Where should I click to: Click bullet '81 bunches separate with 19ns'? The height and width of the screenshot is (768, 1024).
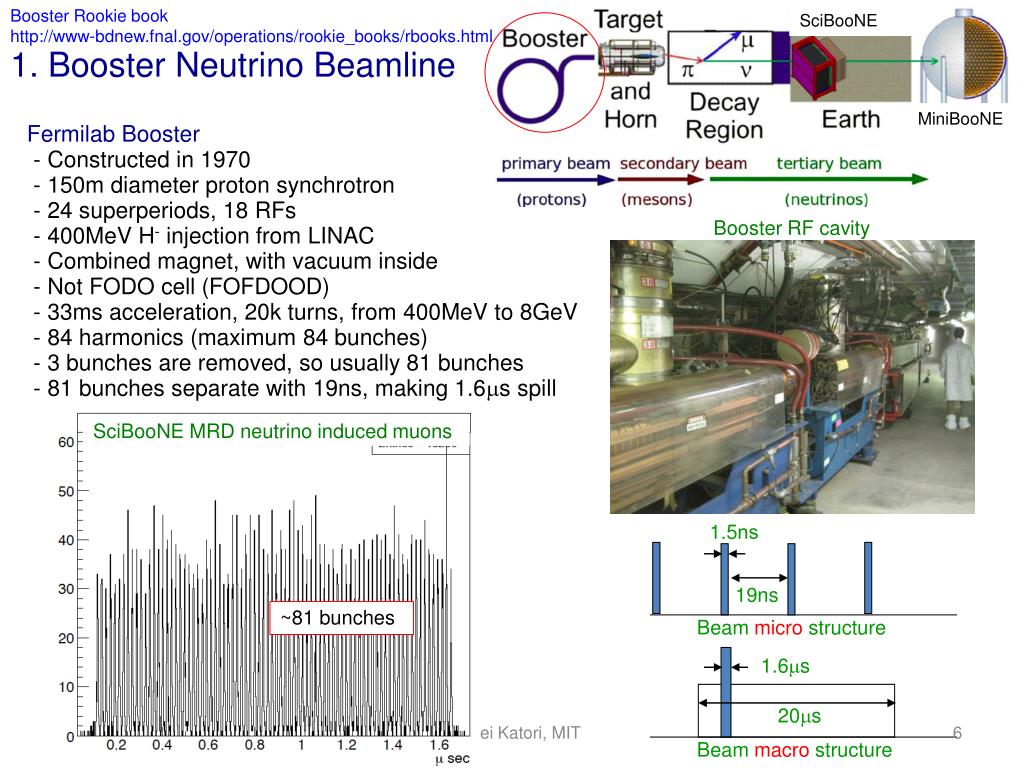(295, 389)
